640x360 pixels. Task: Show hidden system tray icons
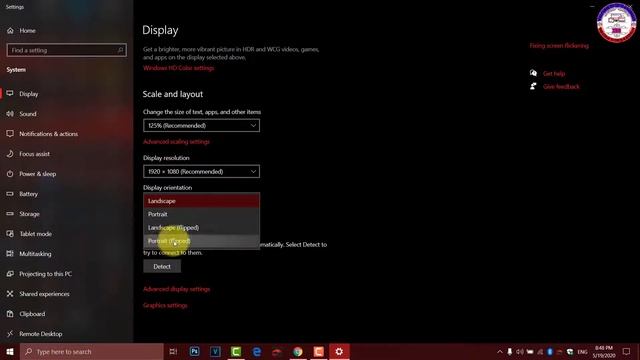tap(500, 352)
